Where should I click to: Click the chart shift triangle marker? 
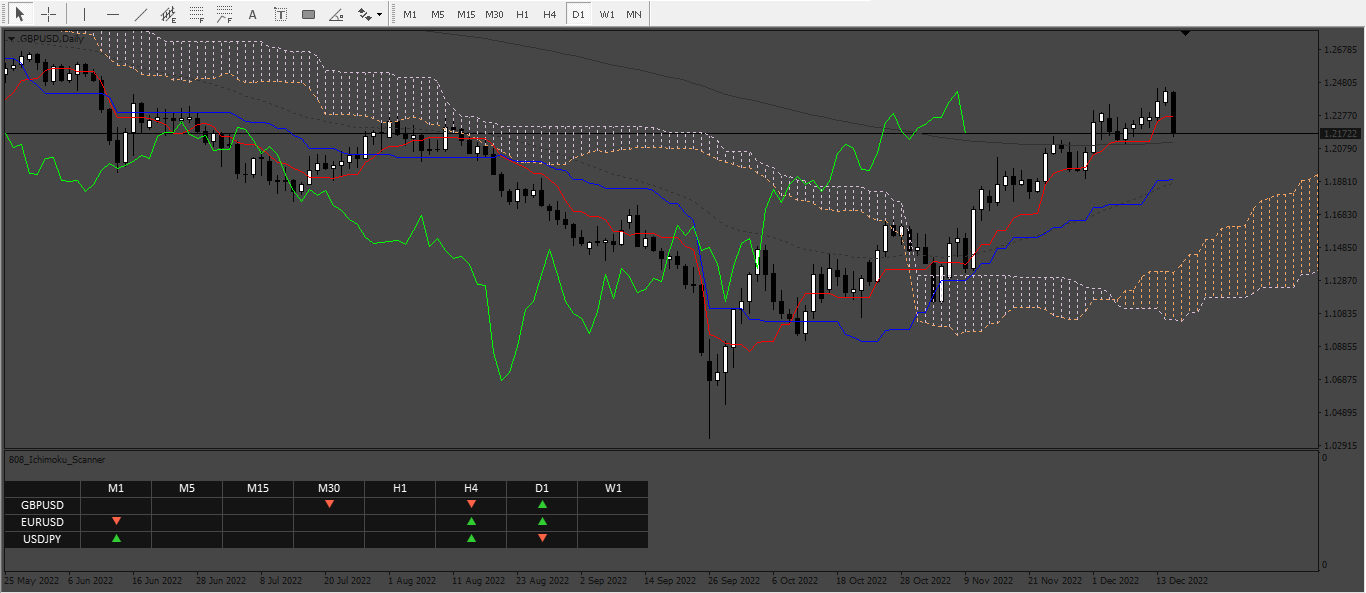(x=1185, y=33)
